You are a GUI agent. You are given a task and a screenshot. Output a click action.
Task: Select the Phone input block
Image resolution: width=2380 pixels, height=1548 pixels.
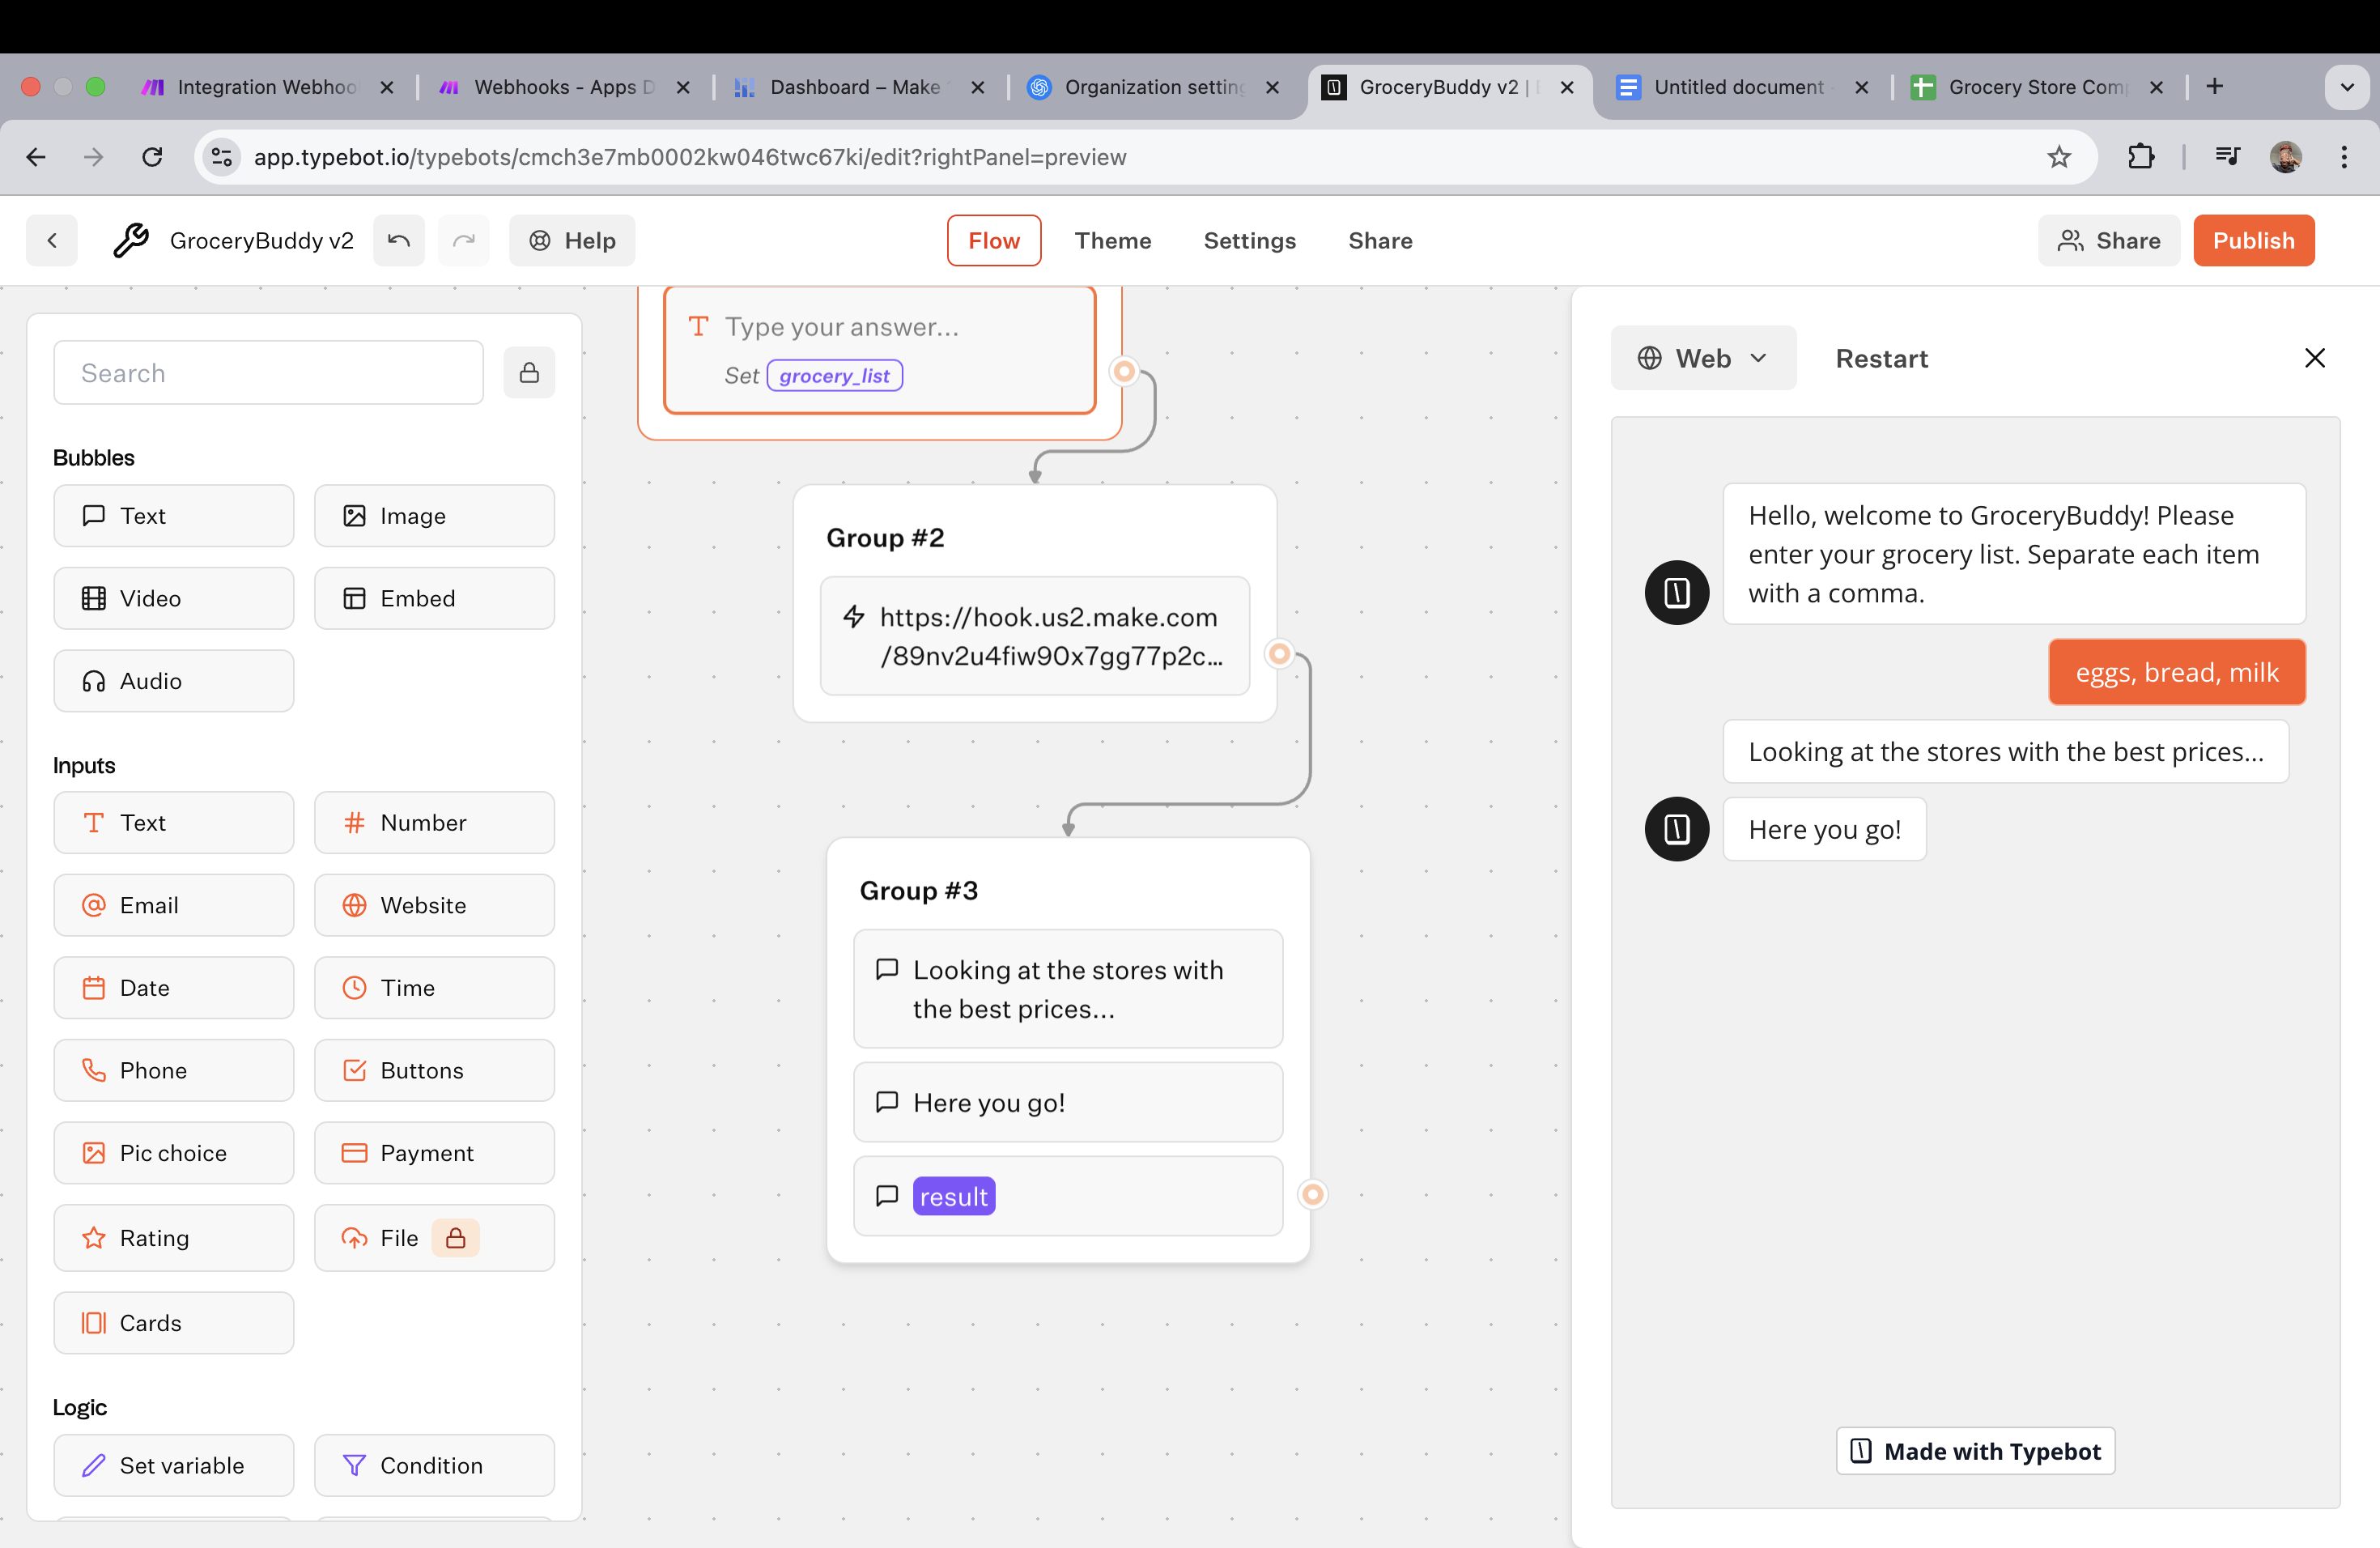[173, 1070]
